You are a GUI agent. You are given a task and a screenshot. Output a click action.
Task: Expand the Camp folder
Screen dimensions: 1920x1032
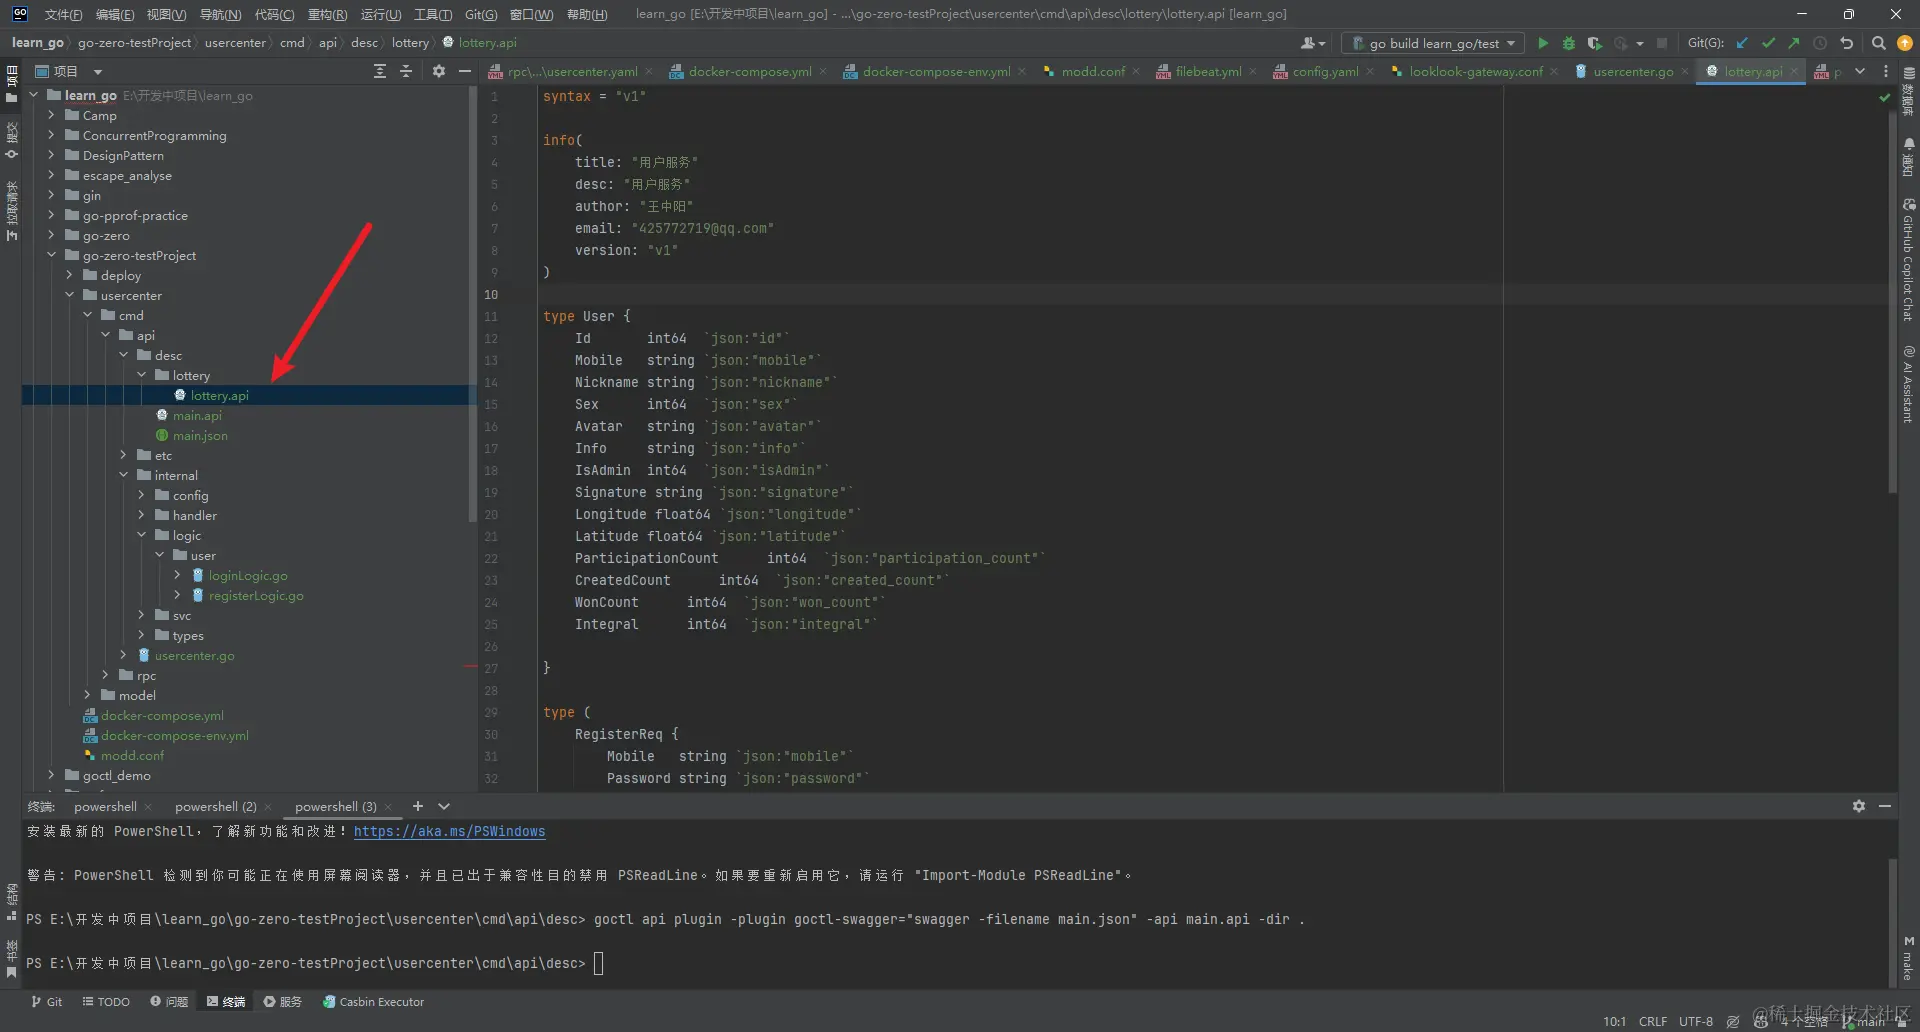coord(51,115)
